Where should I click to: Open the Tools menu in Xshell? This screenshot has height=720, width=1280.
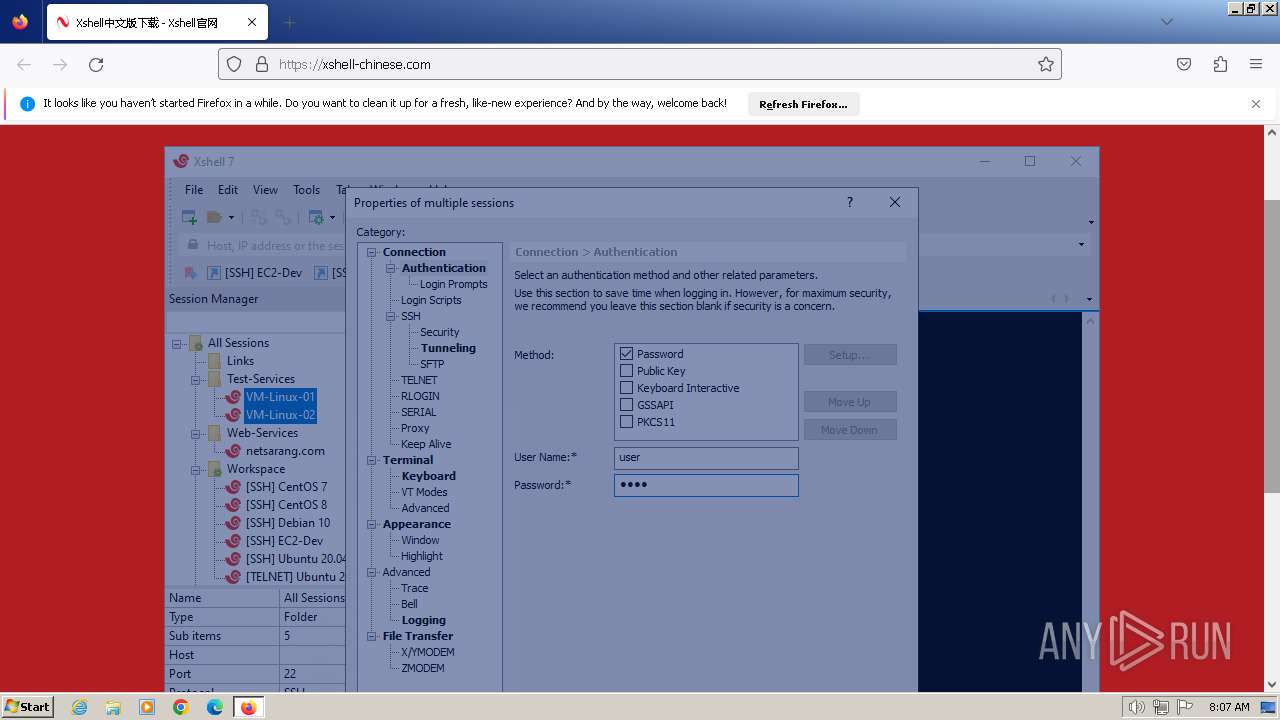pos(307,190)
